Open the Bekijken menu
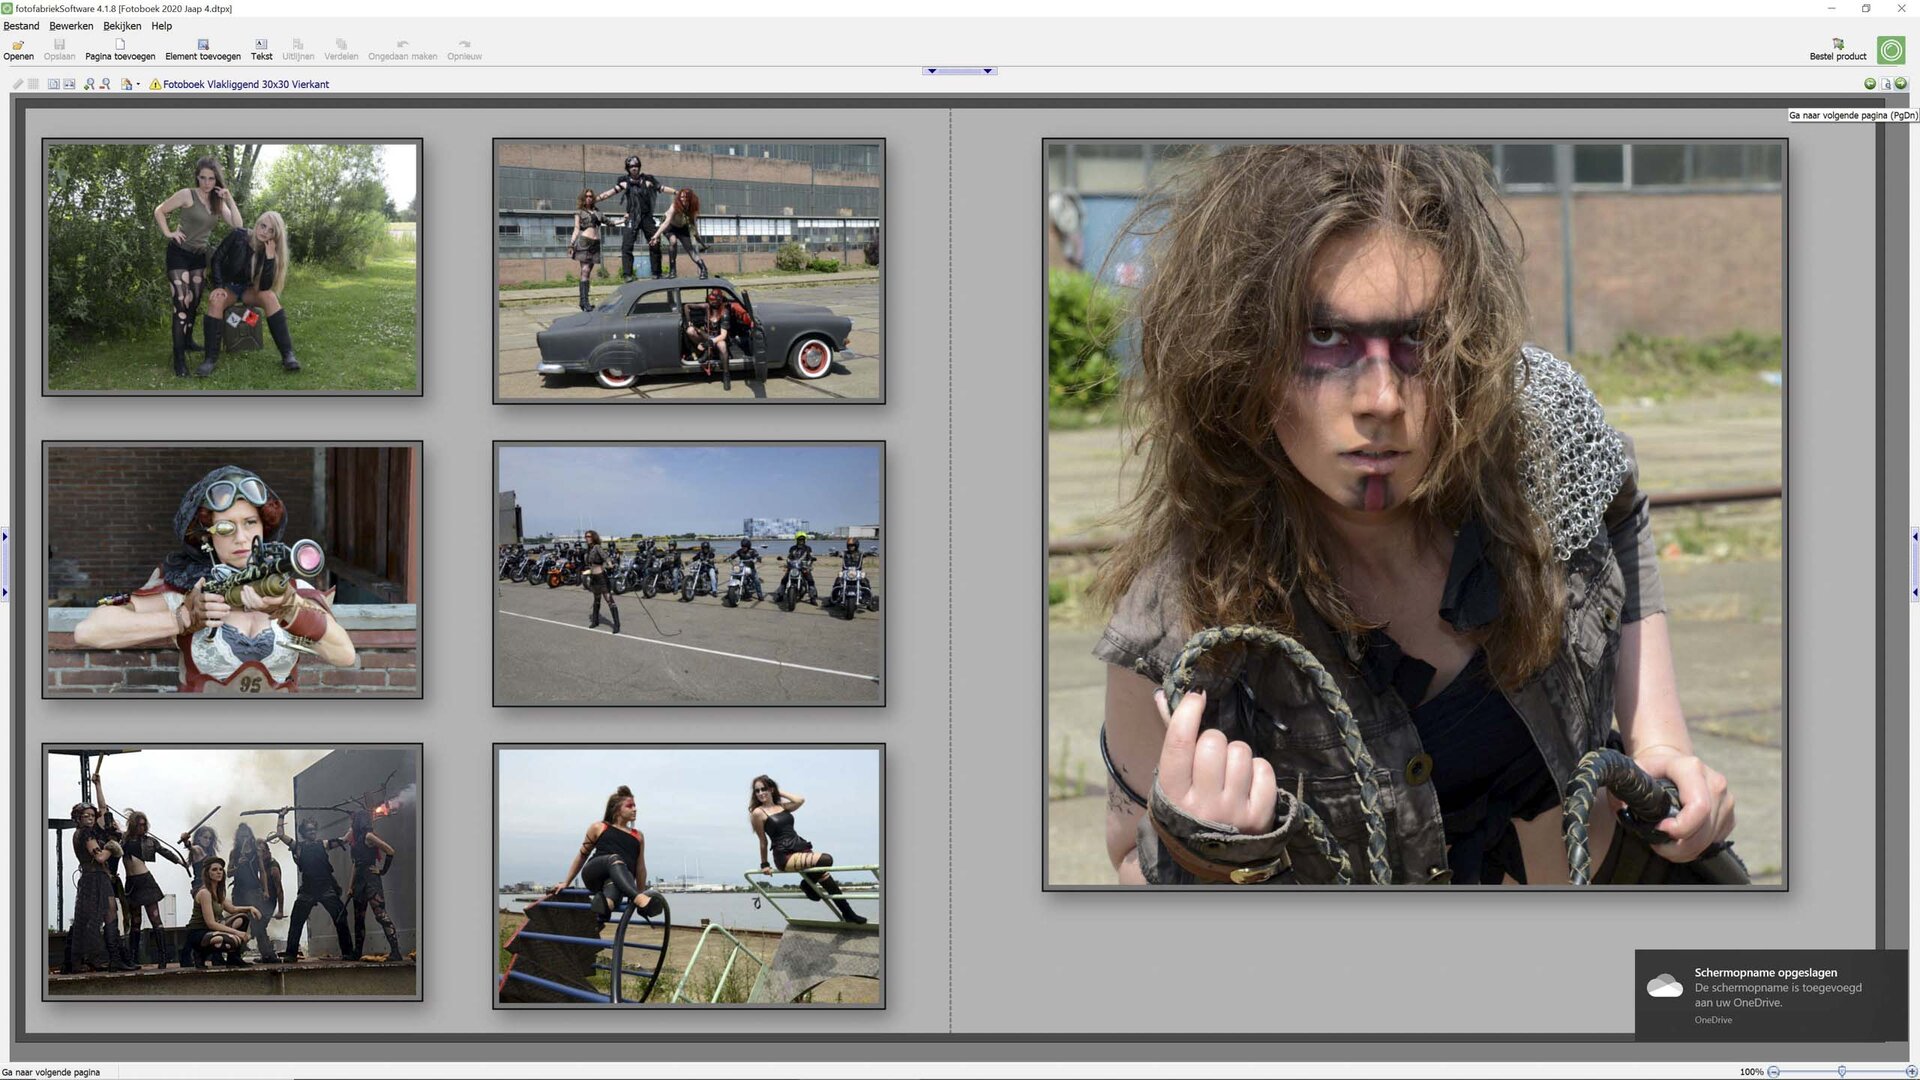Viewport: 1920px width, 1080px height. 122,26
